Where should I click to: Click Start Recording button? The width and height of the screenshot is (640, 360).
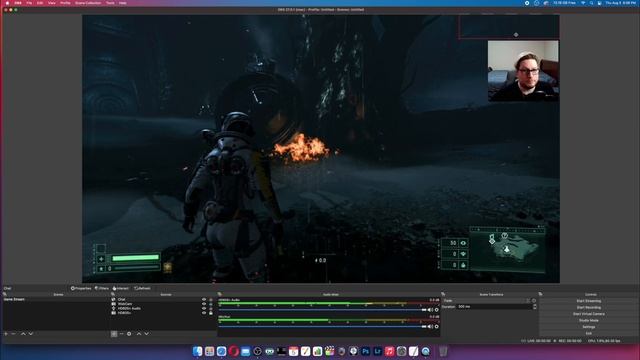coord(589,307)
